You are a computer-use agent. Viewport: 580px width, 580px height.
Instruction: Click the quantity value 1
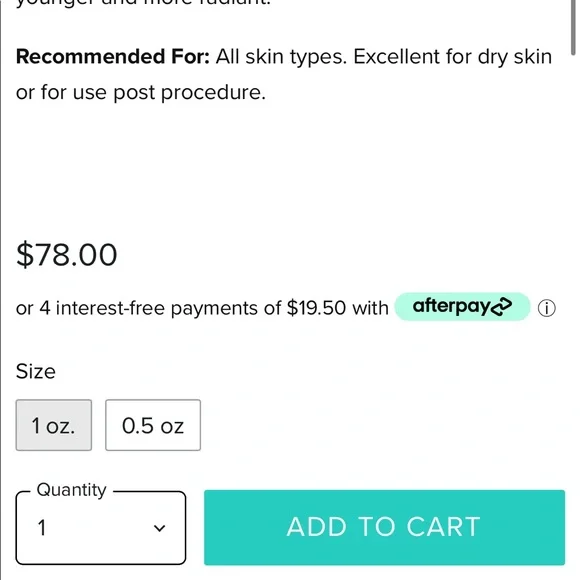coord(42,528)
